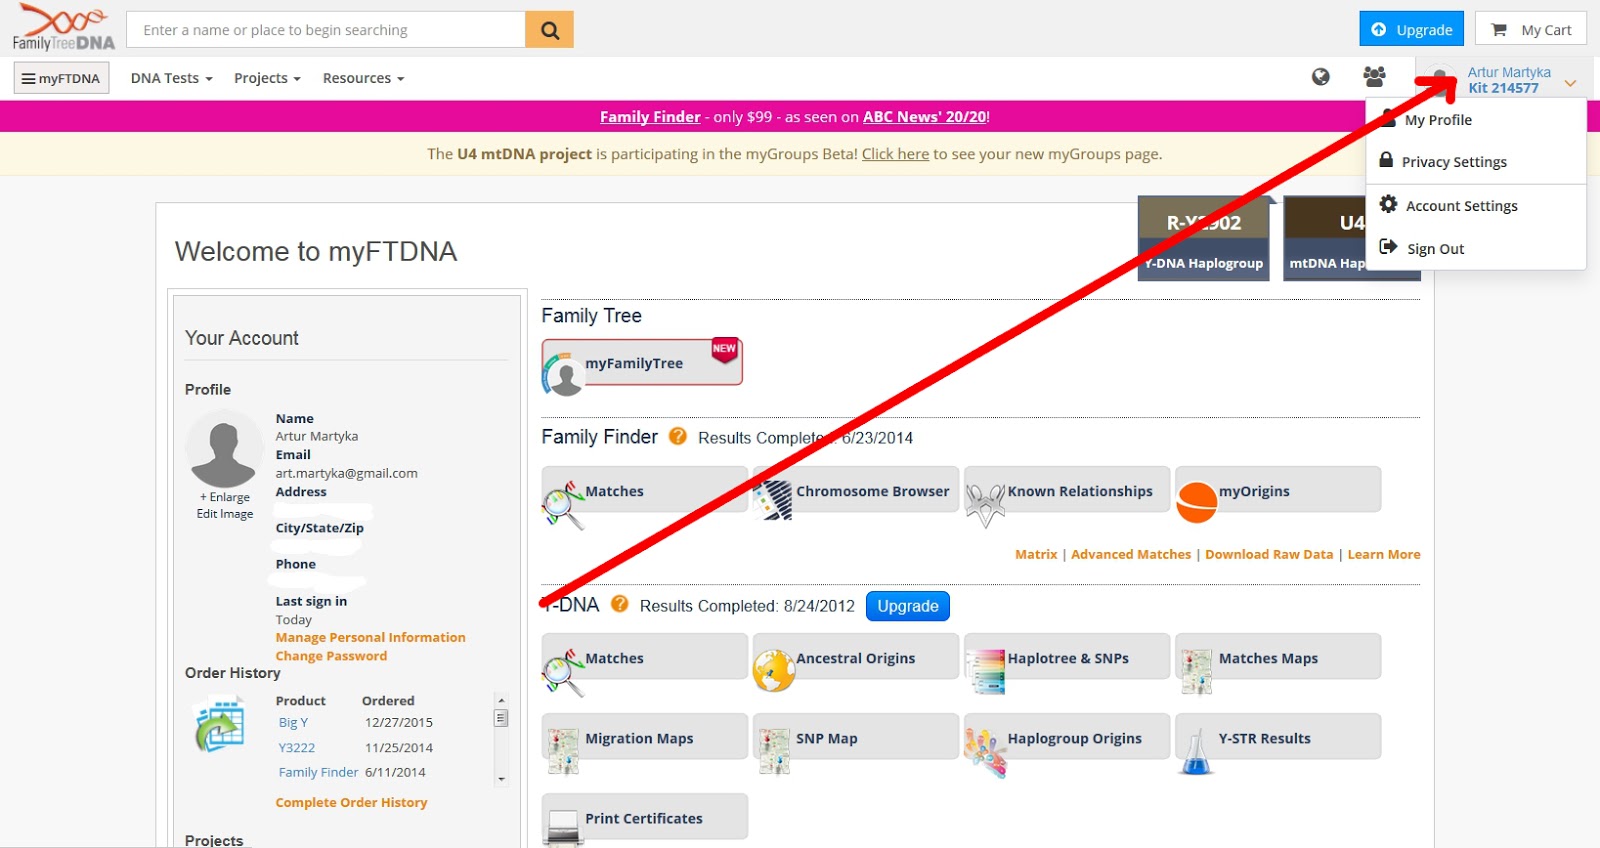Expand the Projects dropdown menu
The height and width of the screenshot is (848, 1600).
pos(267,78)
